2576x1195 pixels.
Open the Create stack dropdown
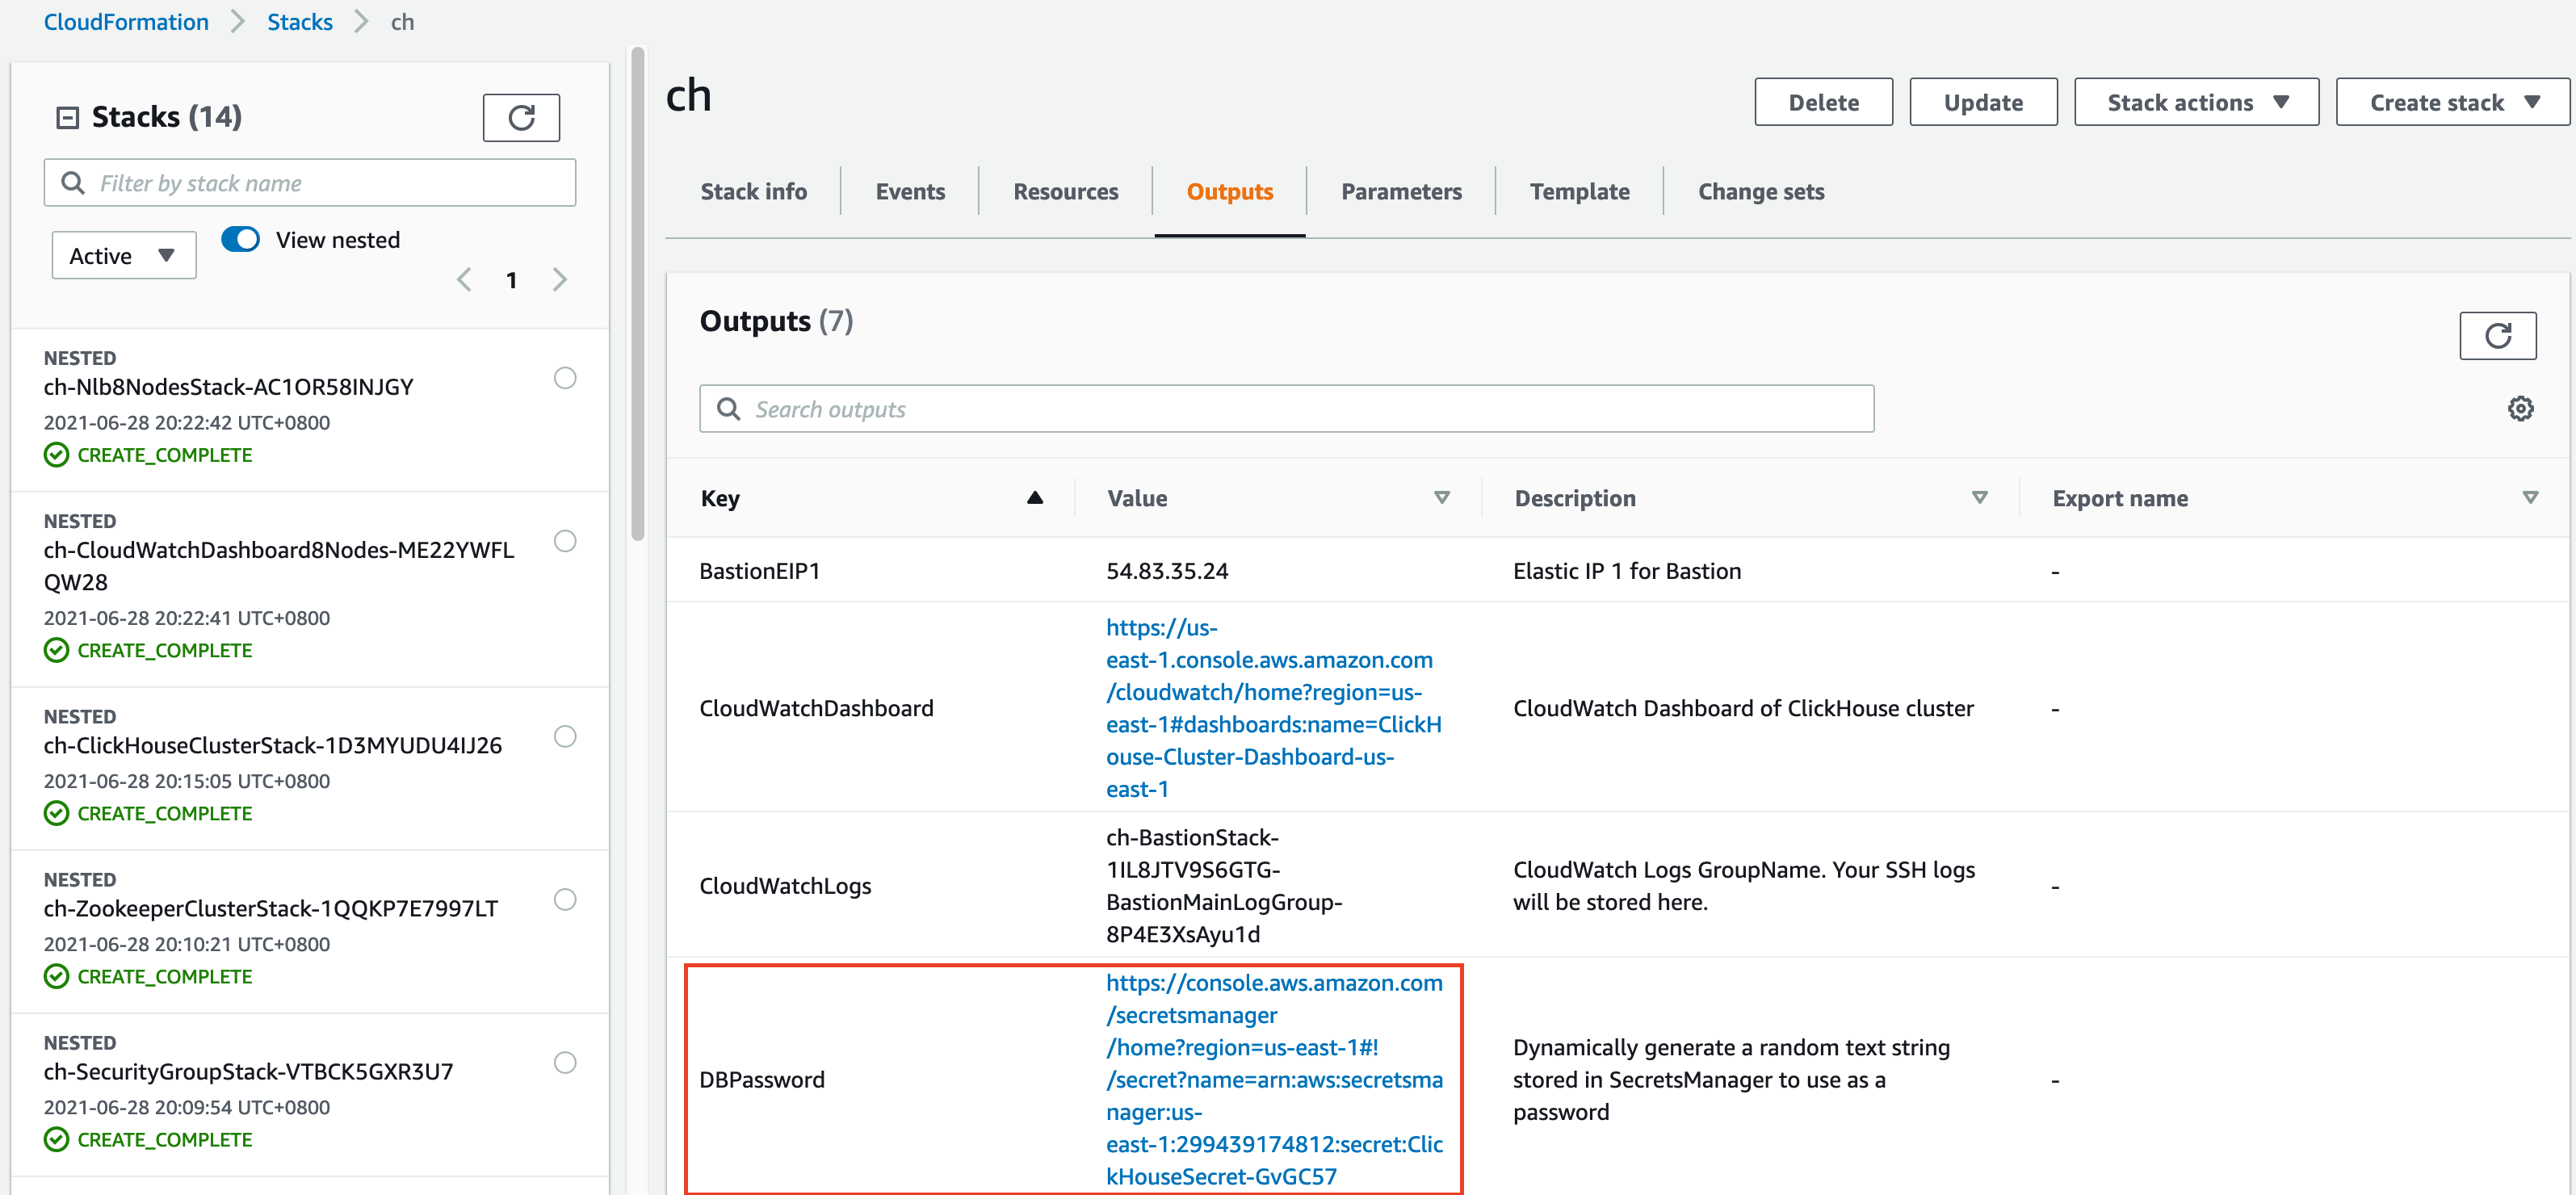[x=2452, y=102]
